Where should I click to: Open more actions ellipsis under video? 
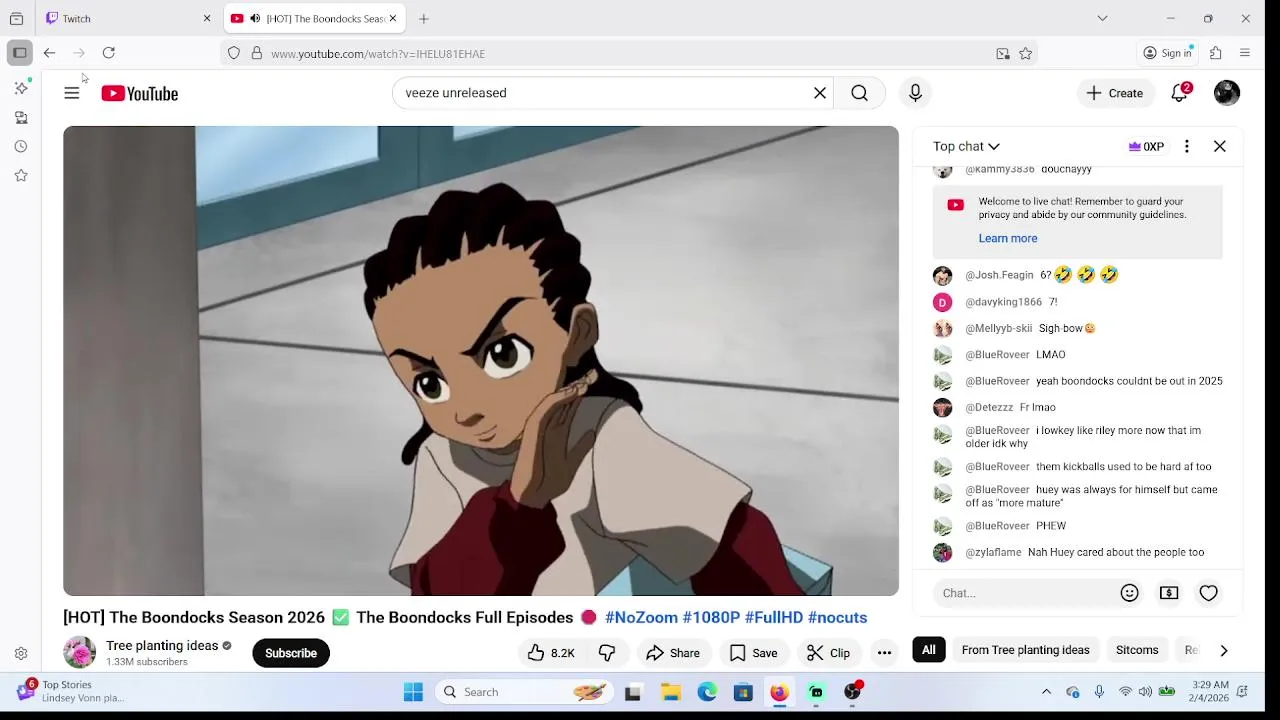pyautogui.click(x=884, y=653)
